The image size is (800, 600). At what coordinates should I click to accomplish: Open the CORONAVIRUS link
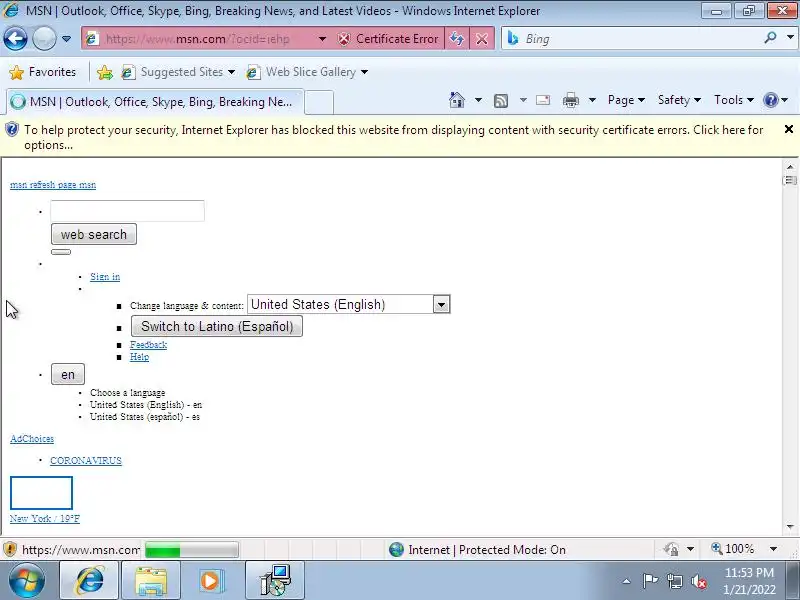[x=86, y=461]
